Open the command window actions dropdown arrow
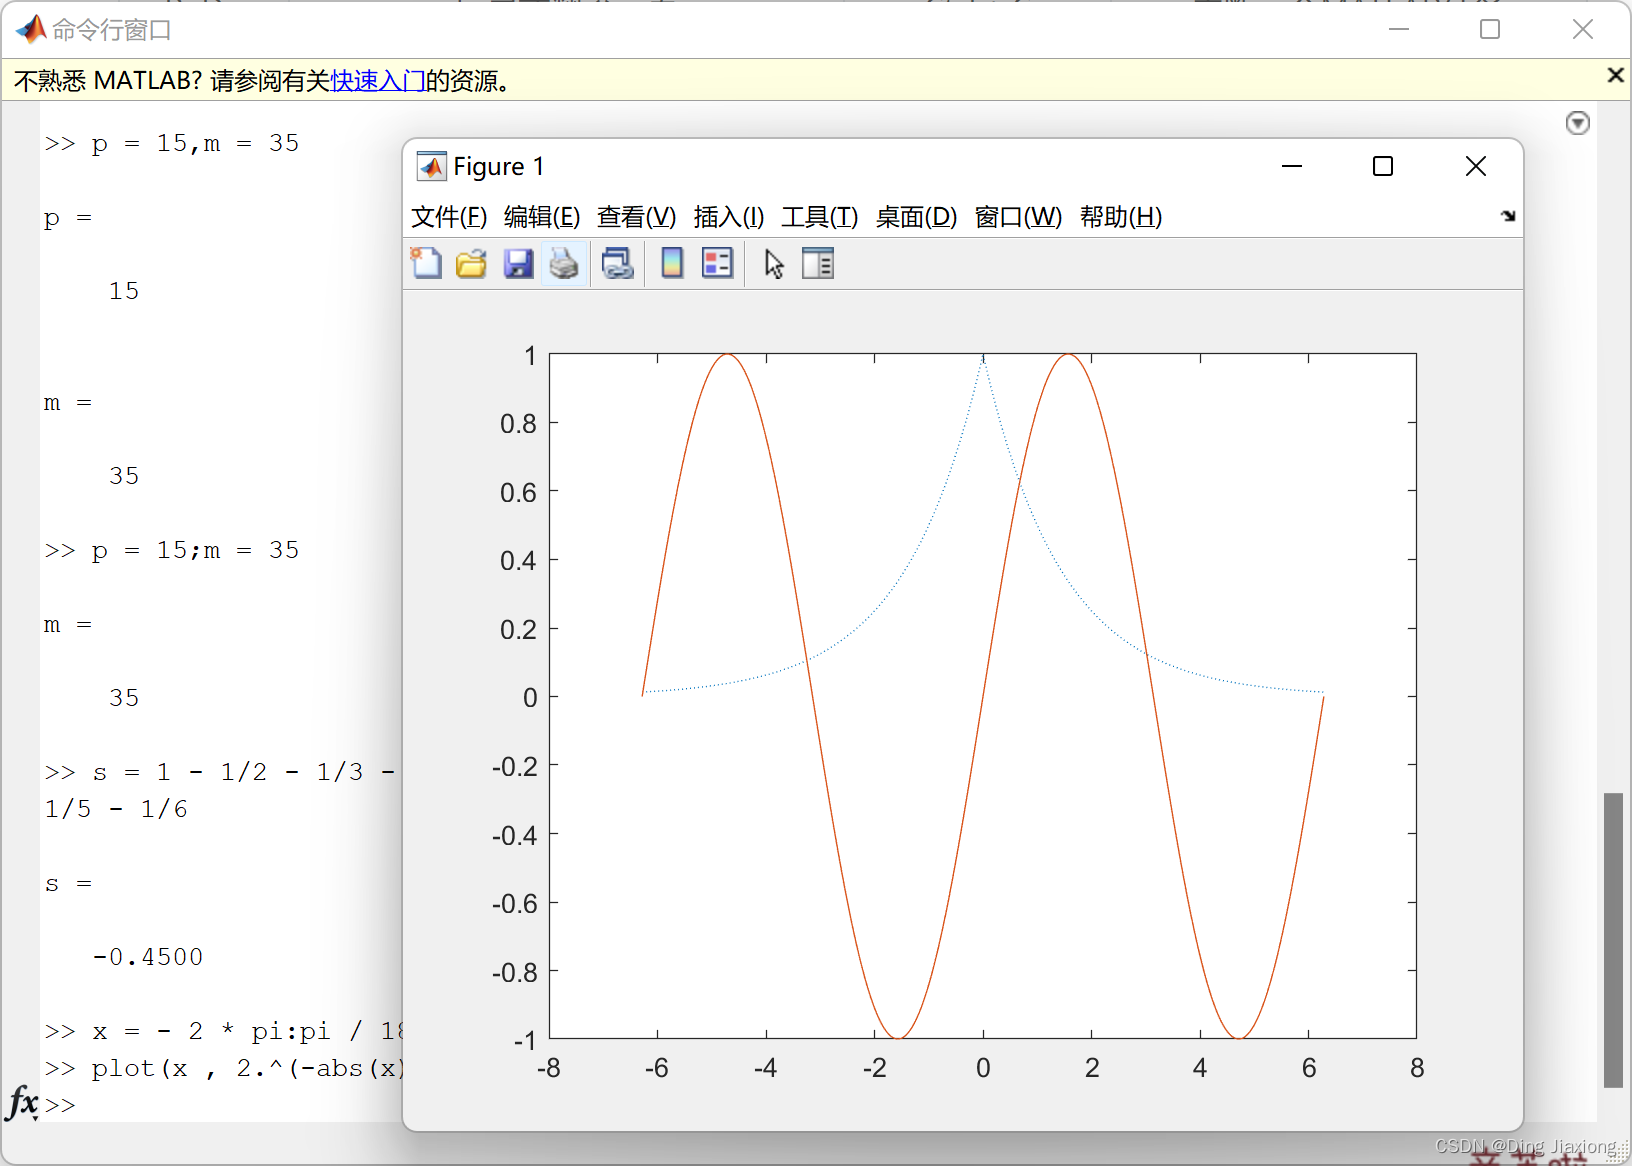 point(1578,123)
